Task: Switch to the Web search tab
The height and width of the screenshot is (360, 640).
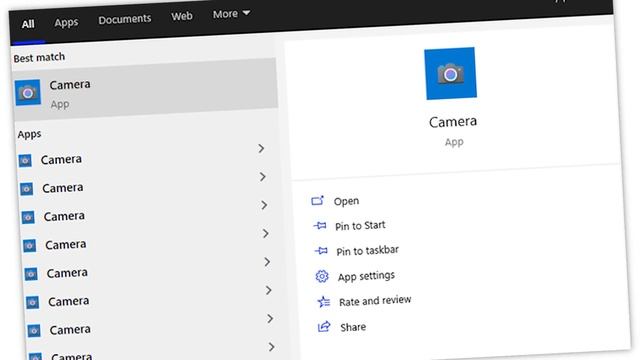Action: pyautogui.click(x=182, y=16)
